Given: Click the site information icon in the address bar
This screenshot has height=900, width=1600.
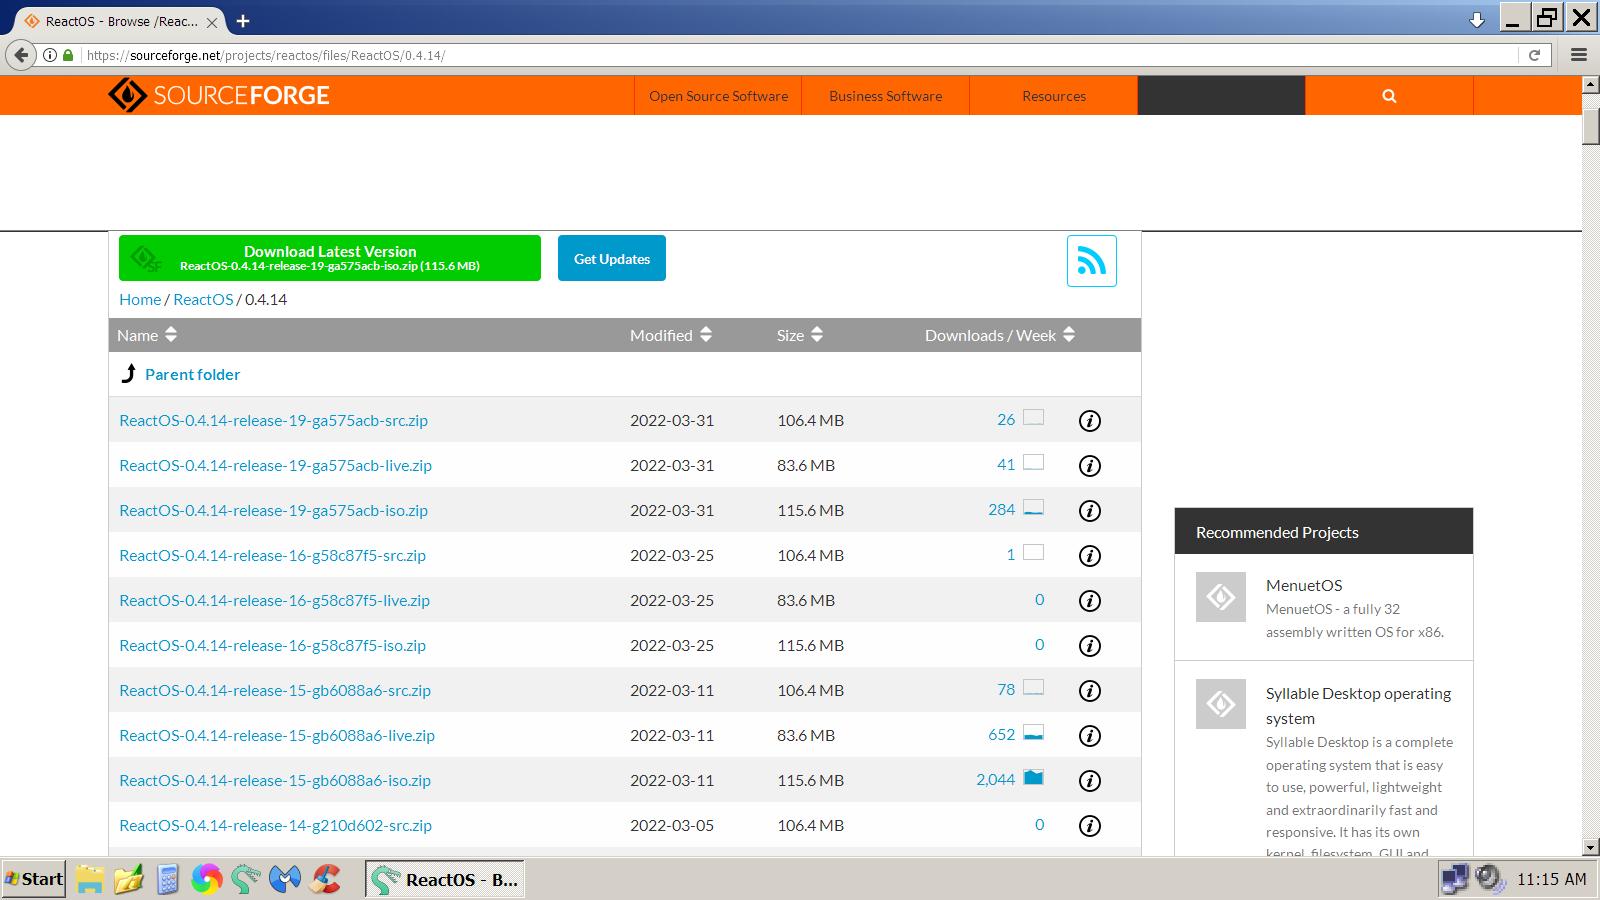Looking at the screenshot, I should point(49,55).
